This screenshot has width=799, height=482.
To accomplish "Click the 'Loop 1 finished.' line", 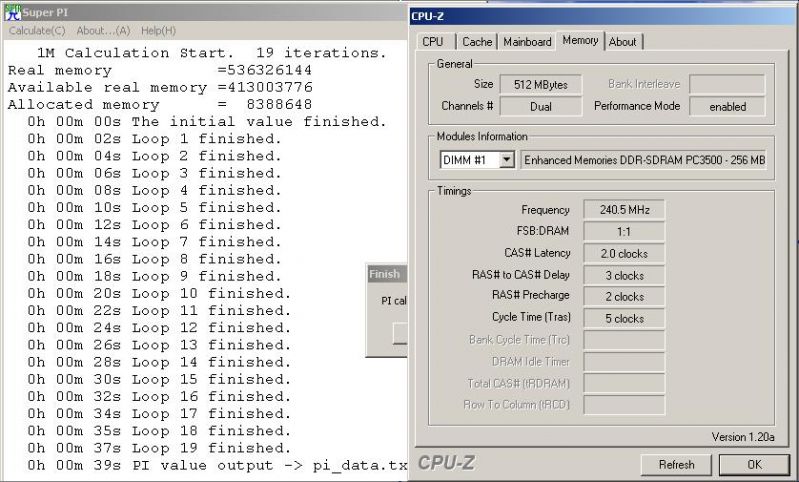I will (154, 139).
